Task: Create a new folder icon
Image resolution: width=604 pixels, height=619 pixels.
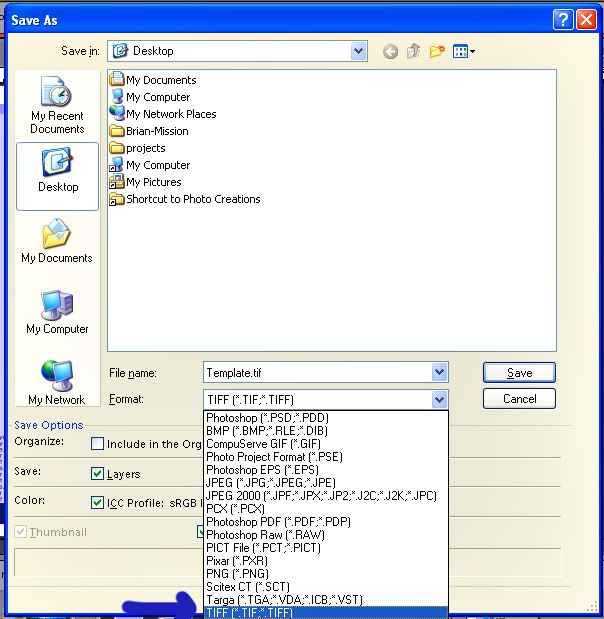Action: [x=437, y=51]
